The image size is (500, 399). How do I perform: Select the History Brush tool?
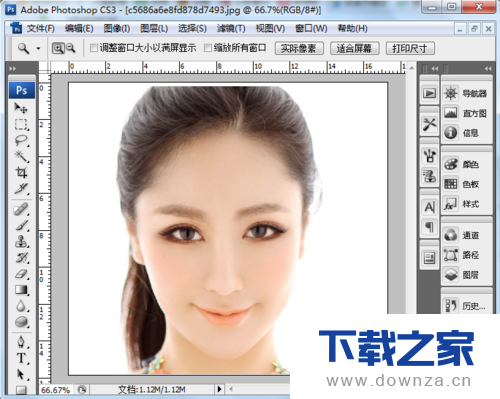click(21, 258)
